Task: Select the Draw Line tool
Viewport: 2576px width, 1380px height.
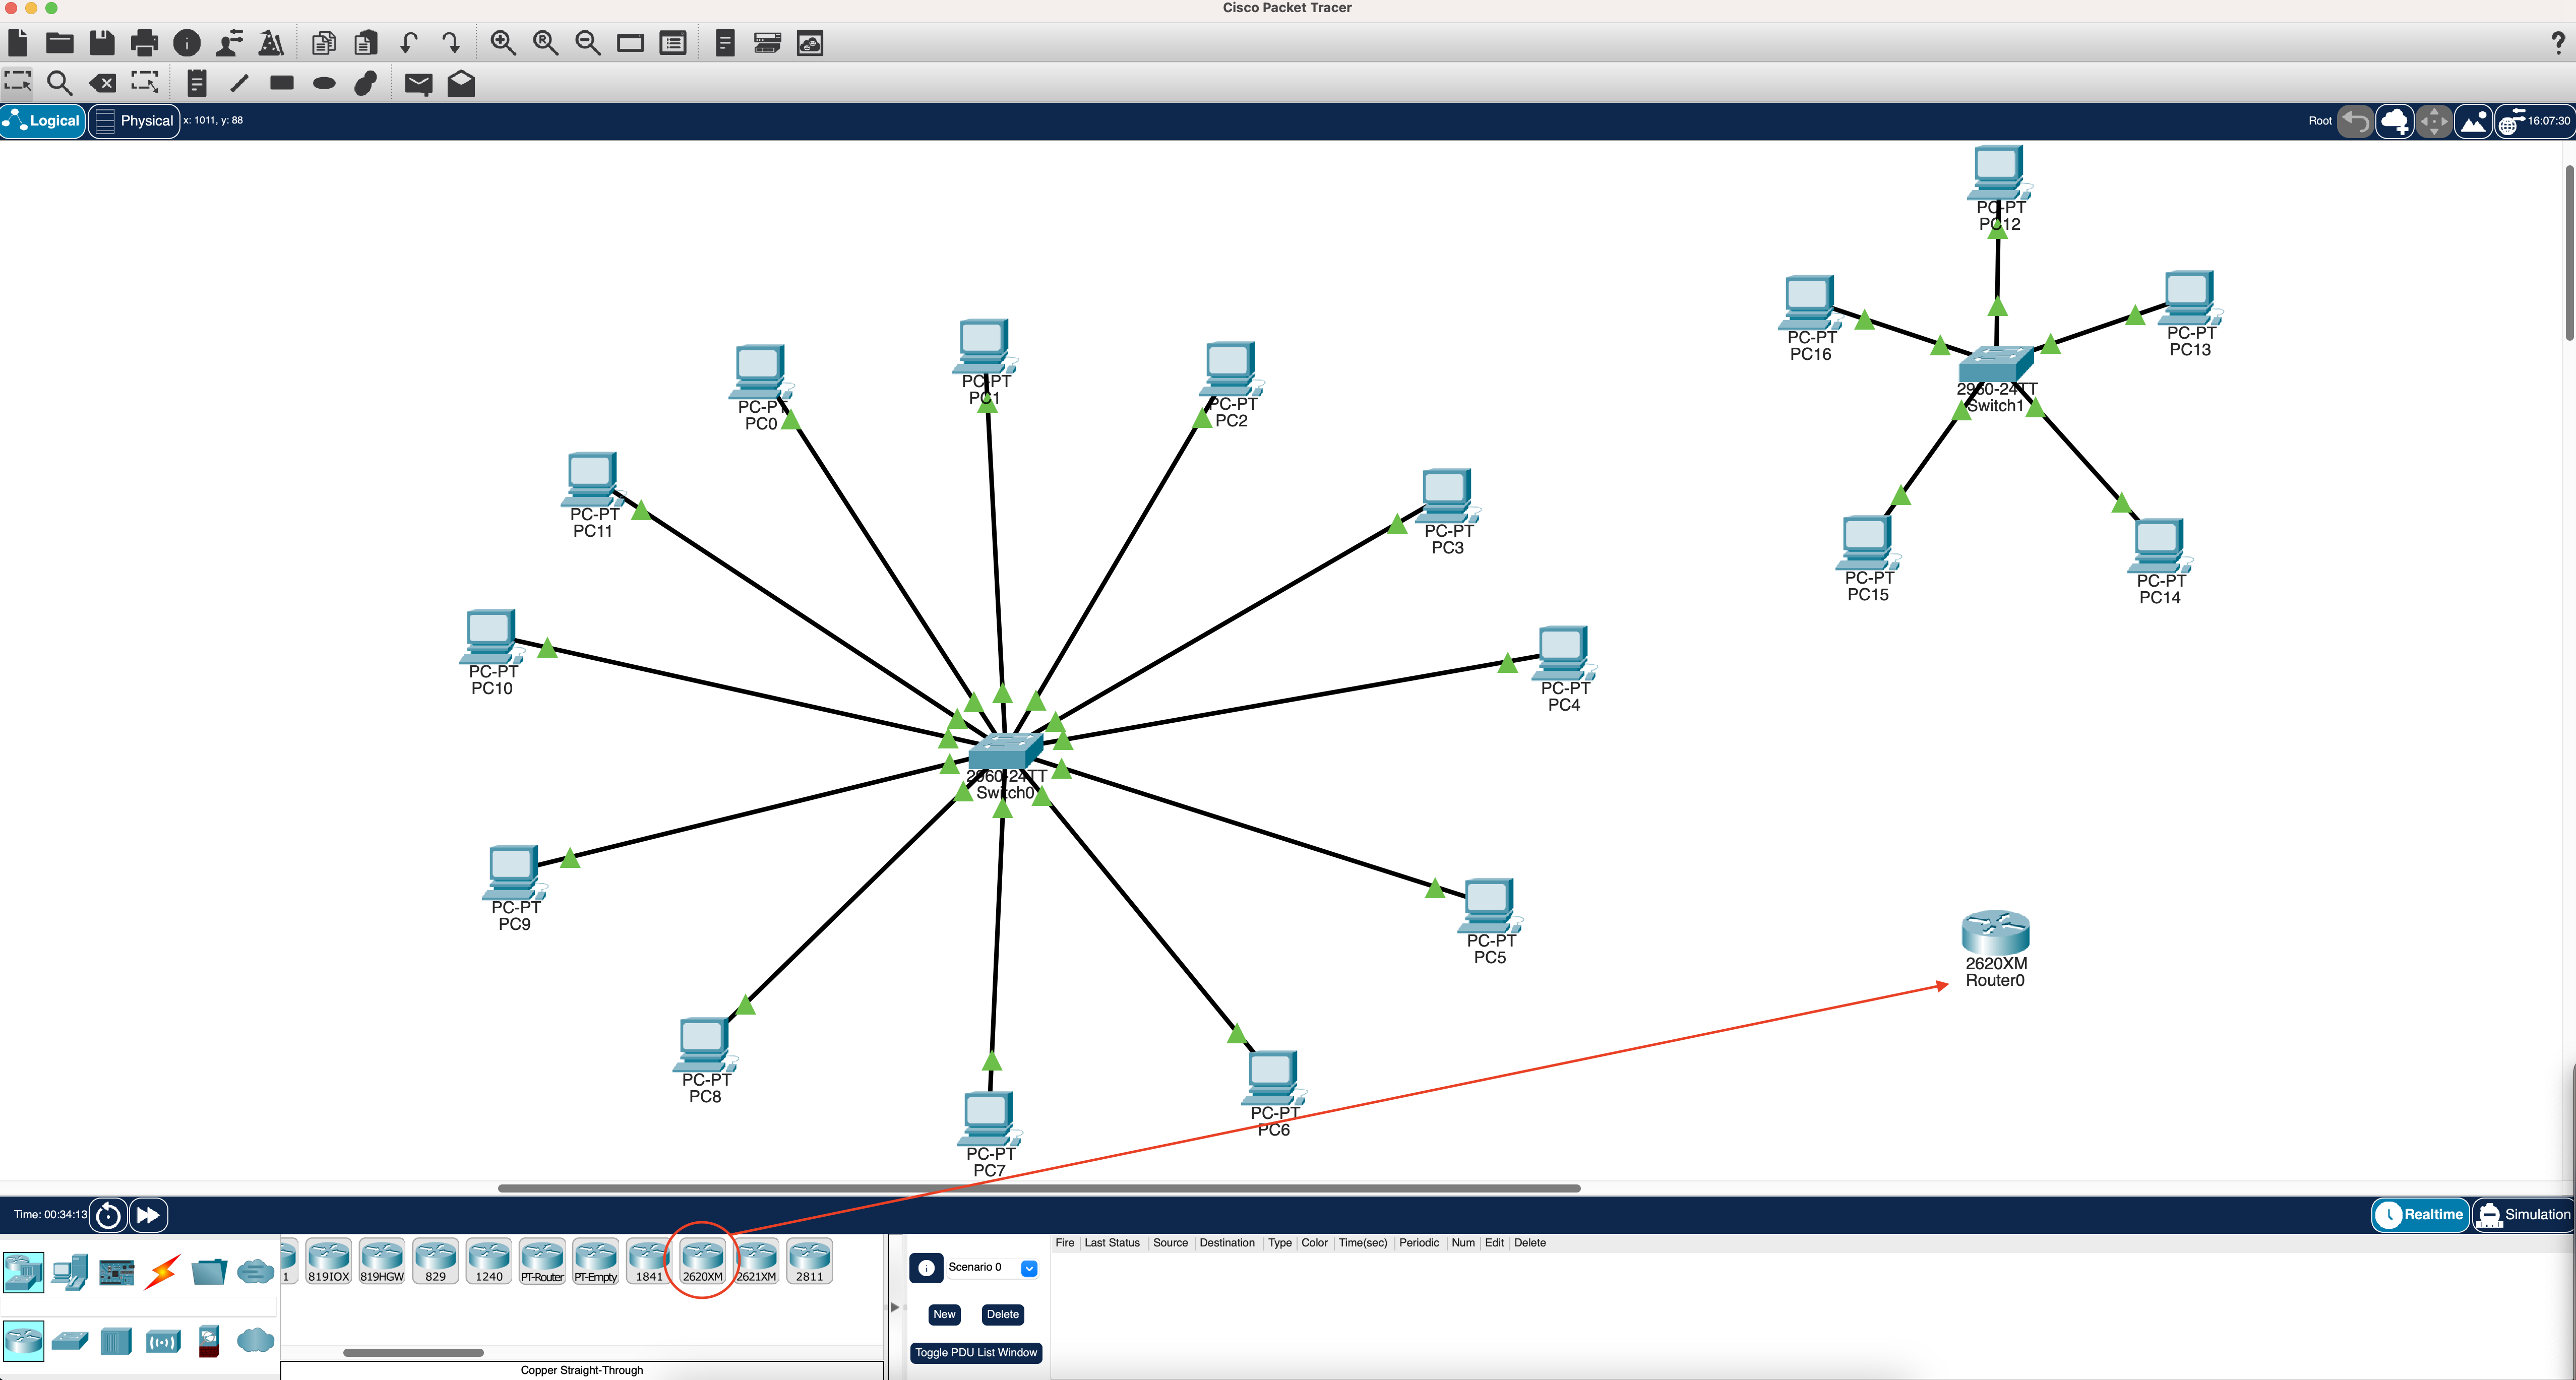Action: [239, 83]
